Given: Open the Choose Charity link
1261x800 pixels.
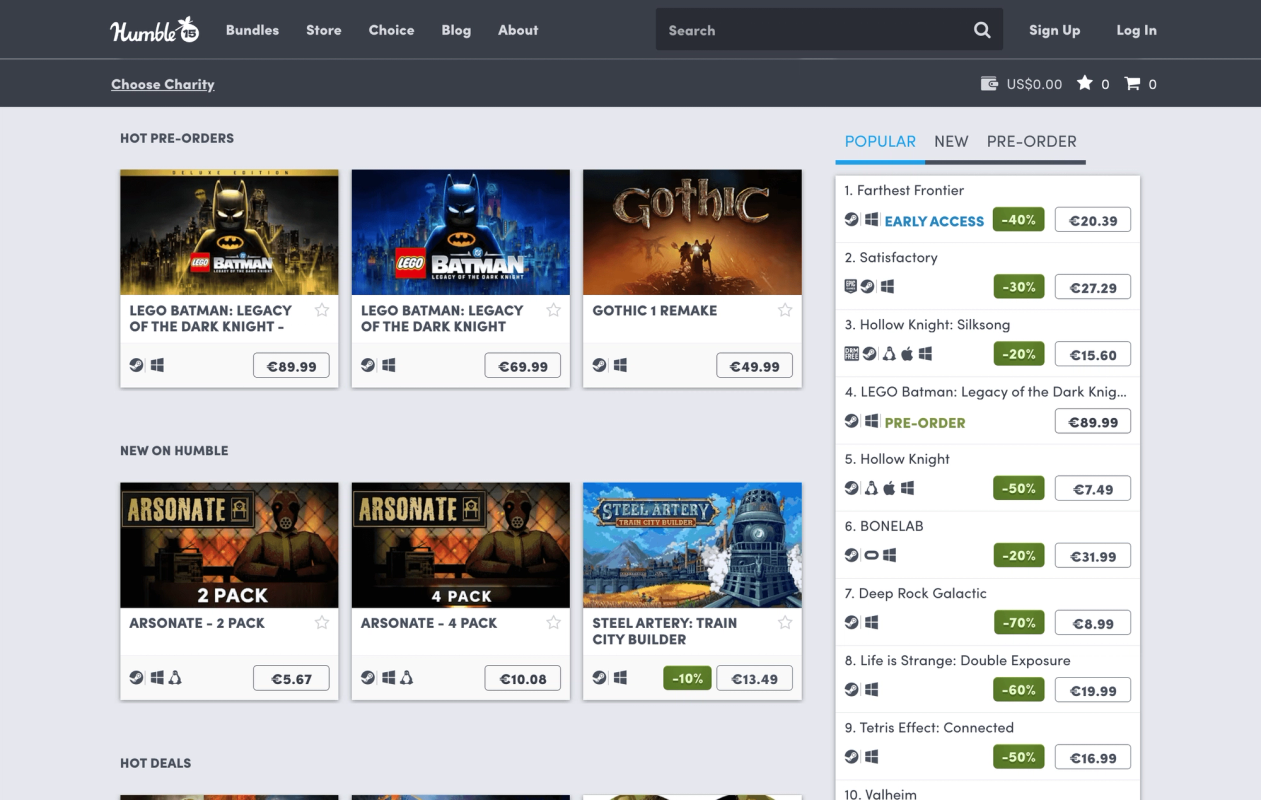Looking at the screenshot, I should pos(163,84).
